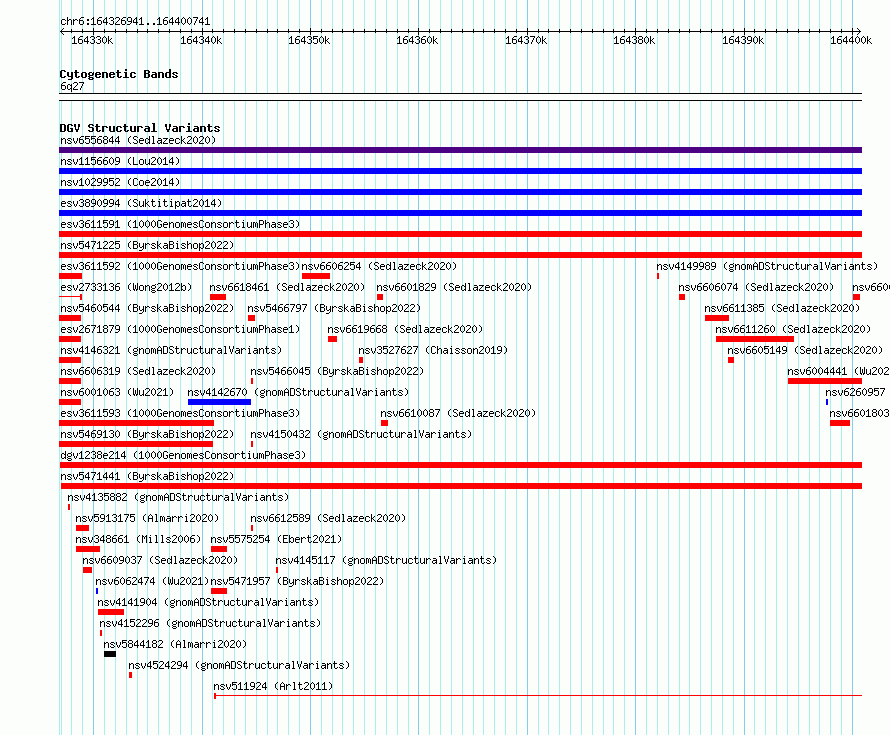Select the red bar under nsv6004441
Image resolution: width=890 pixels, height=735 pixels.
pos(825,381)
